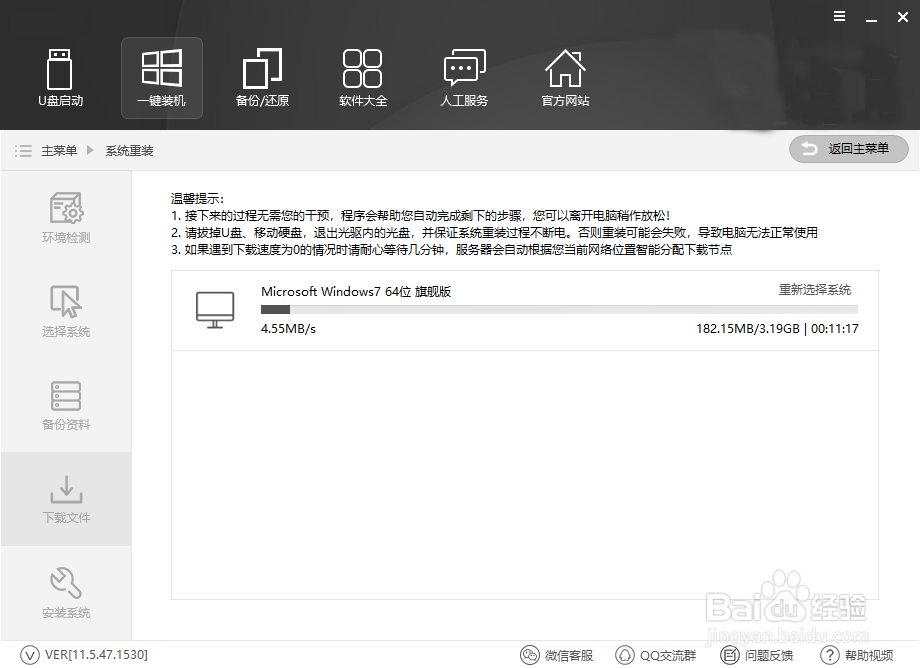Select the 备份资料 backup data step
Viewport: 920px width, 668px height.
(x=66, y=405)
